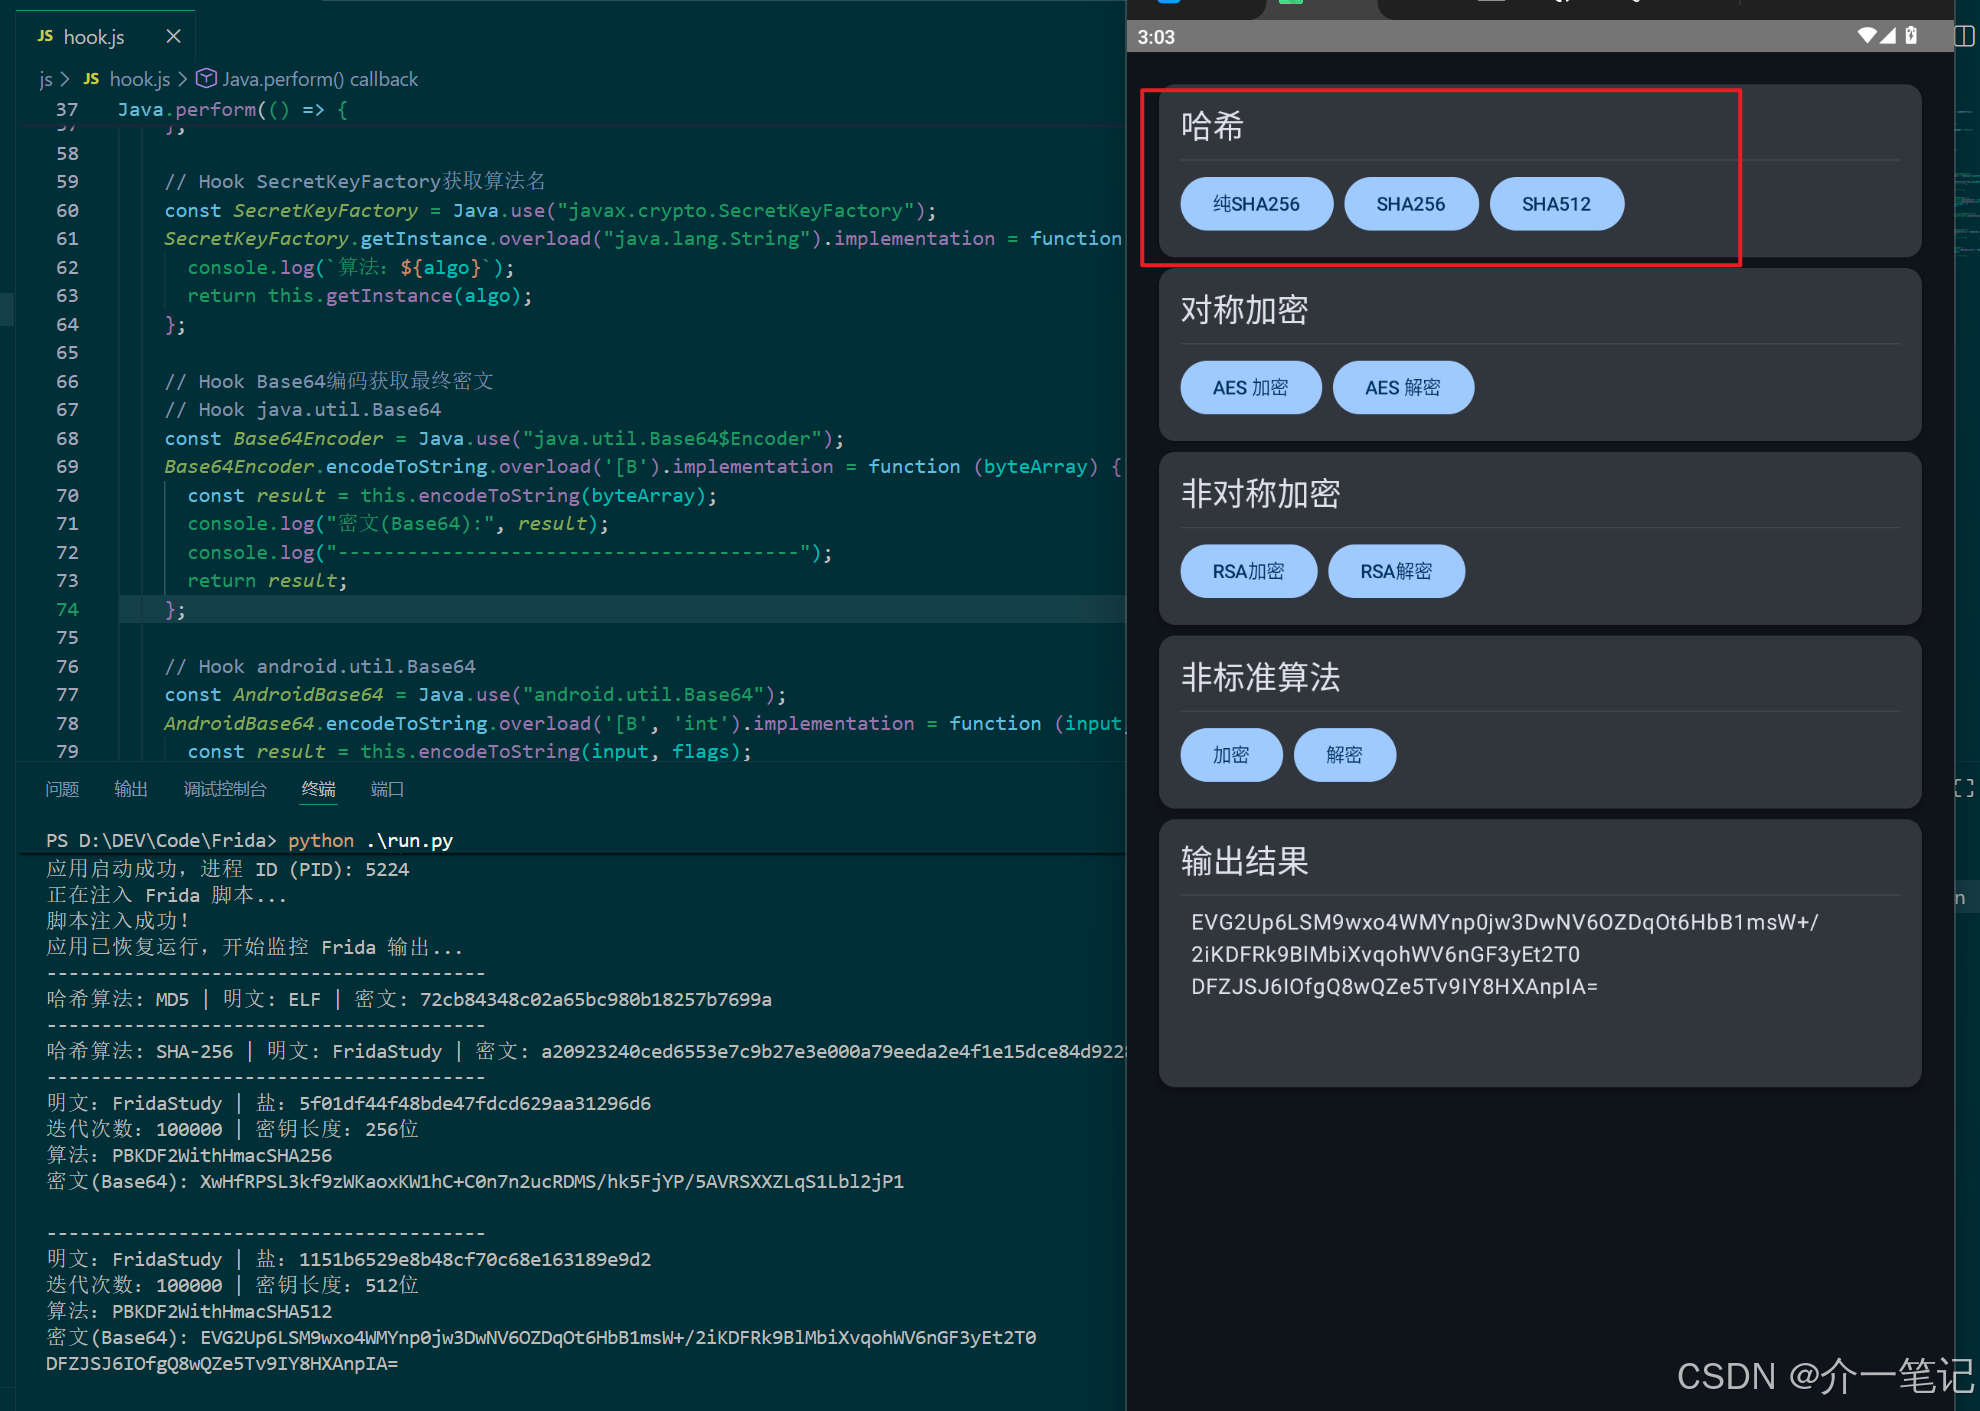Switch to the 输出 panel tab

click(x=131, y=789)
